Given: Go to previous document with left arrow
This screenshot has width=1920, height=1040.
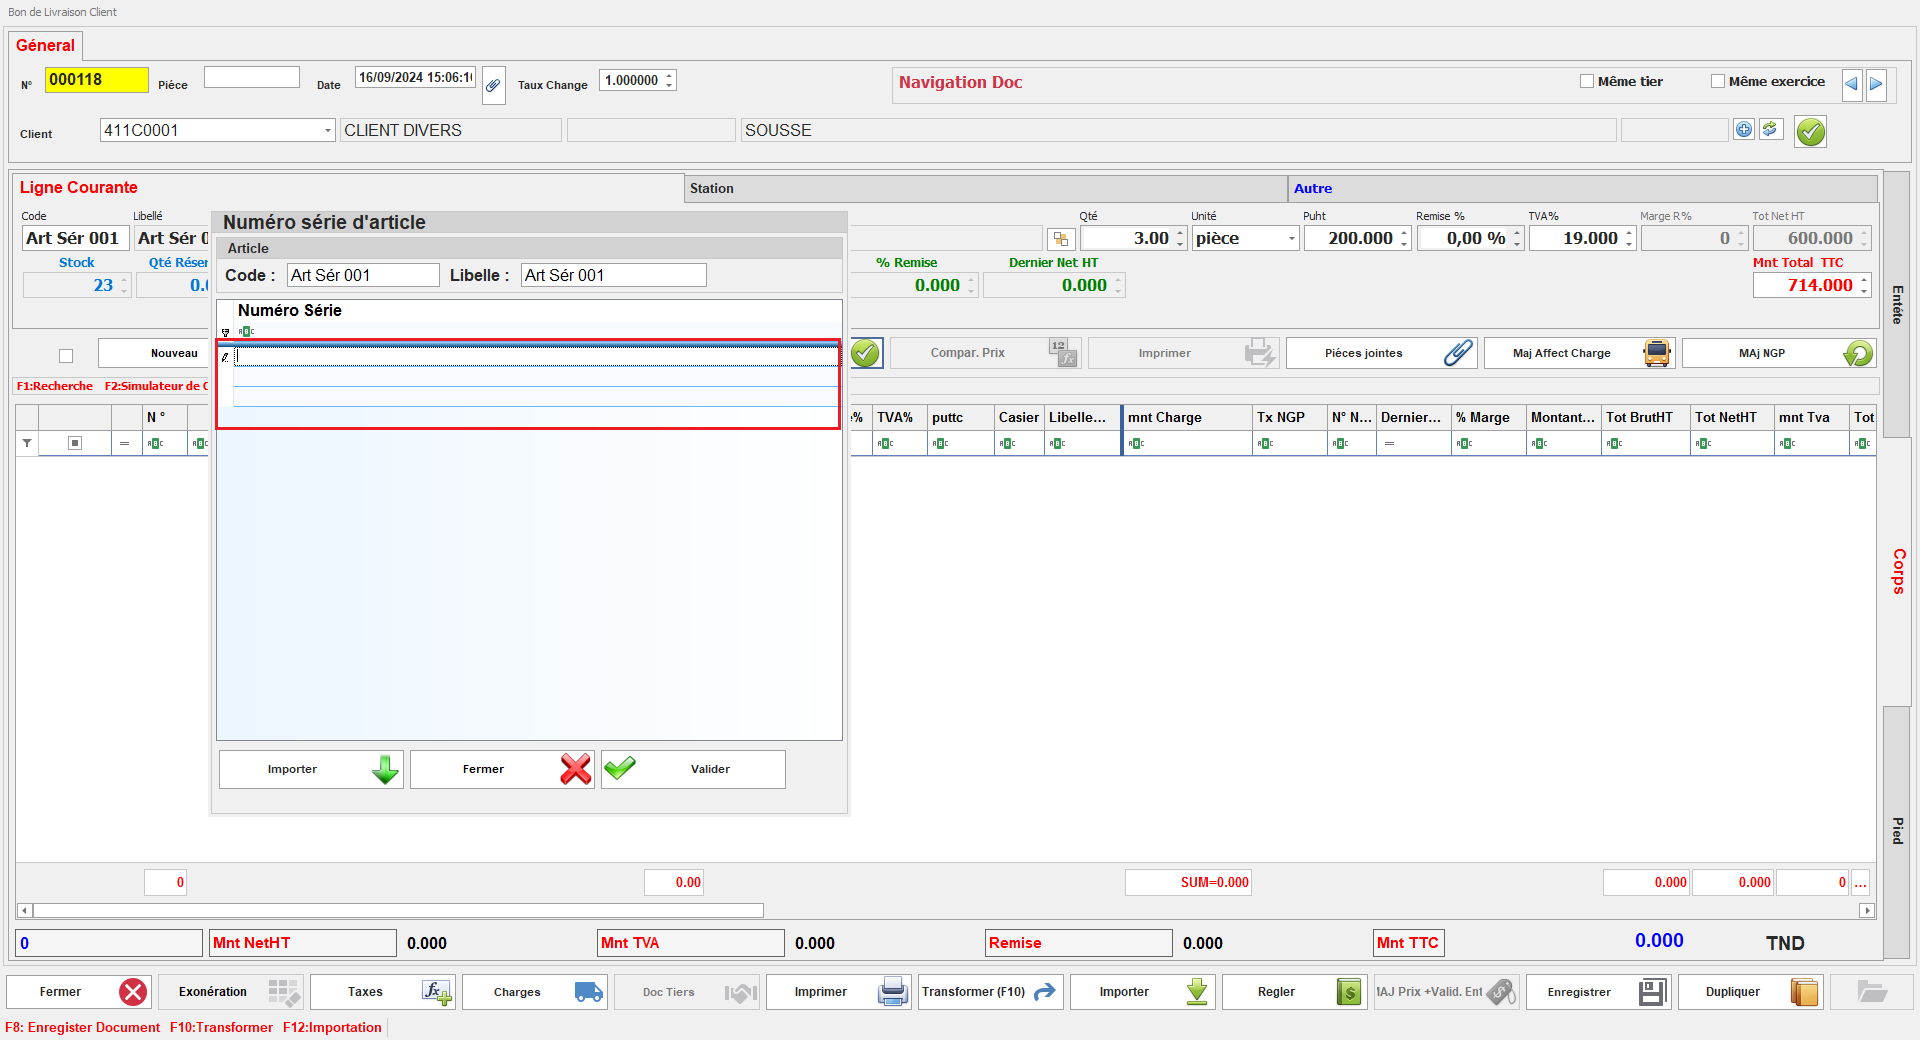Looking at the screenshot, I should pos(1851,84).
